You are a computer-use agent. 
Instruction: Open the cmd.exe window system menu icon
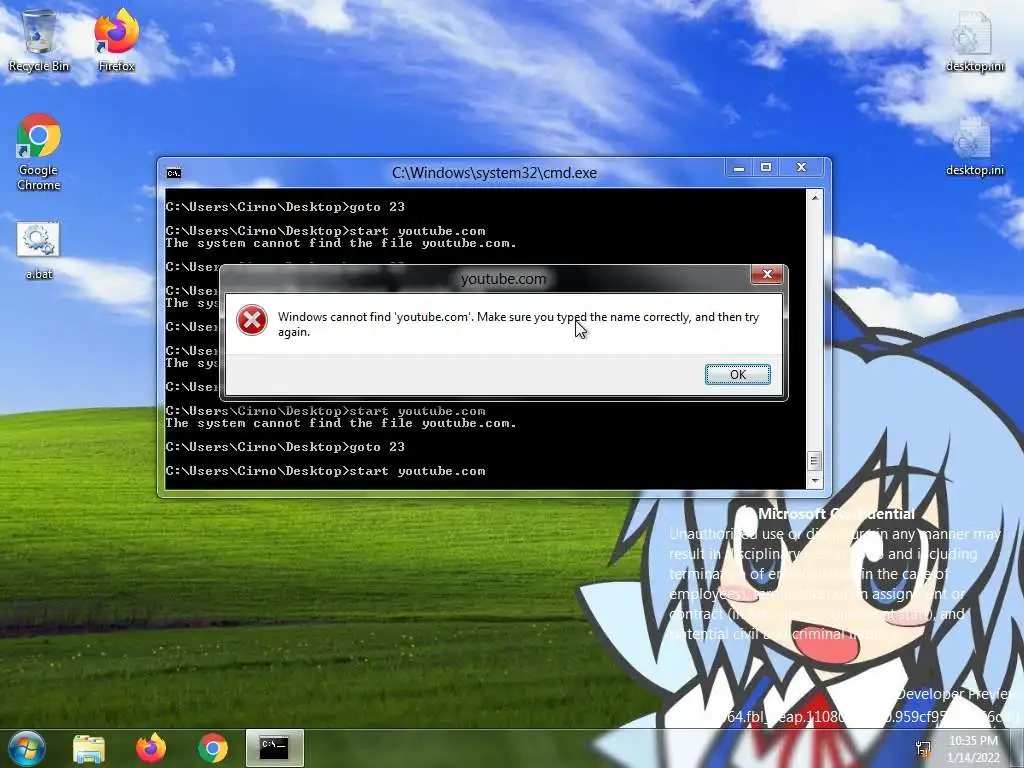click(174, 173)
